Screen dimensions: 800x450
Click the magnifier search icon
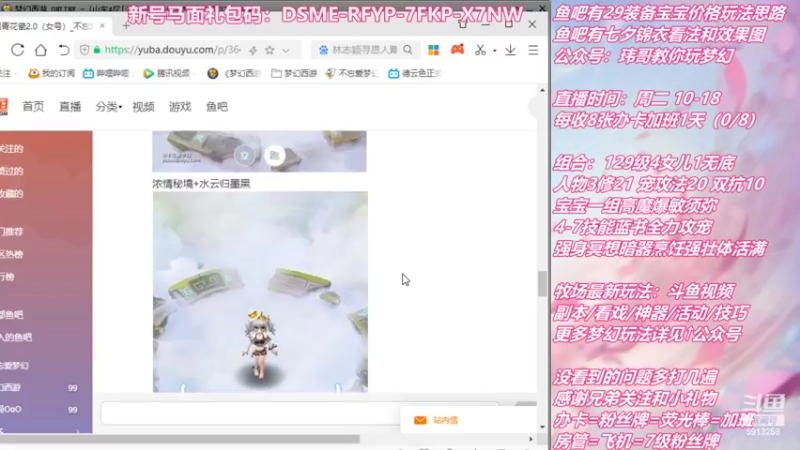(408, 49)
